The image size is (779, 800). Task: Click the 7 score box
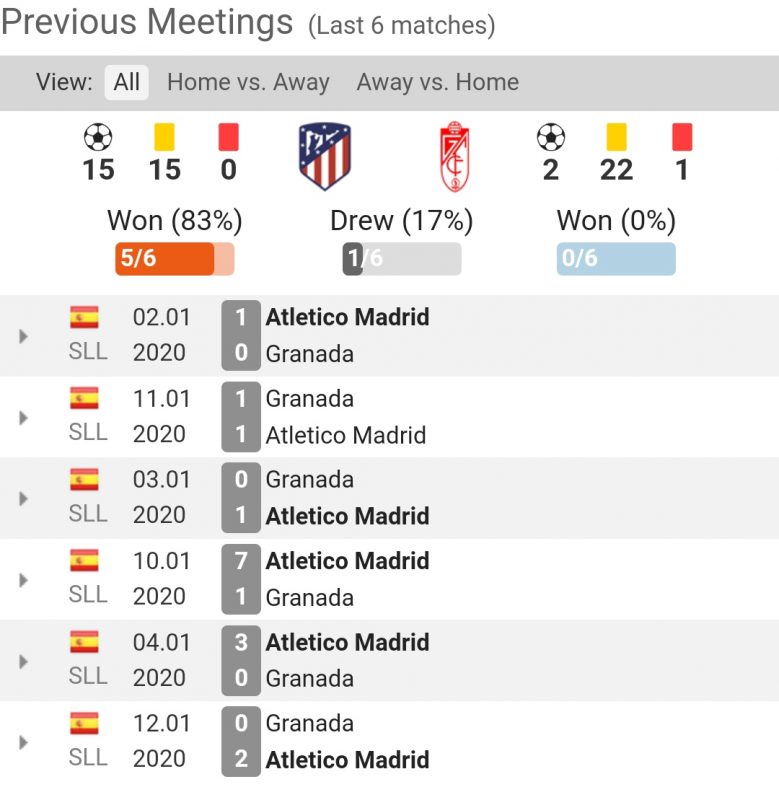pos(241,561)
